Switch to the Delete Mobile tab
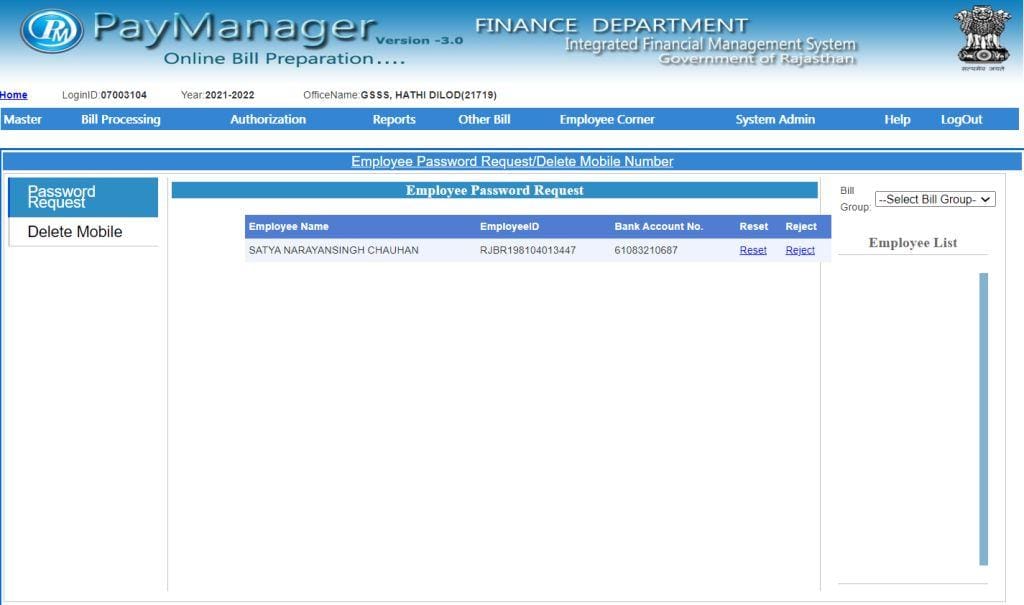The image size is (1024, 605). coord(83,232)
